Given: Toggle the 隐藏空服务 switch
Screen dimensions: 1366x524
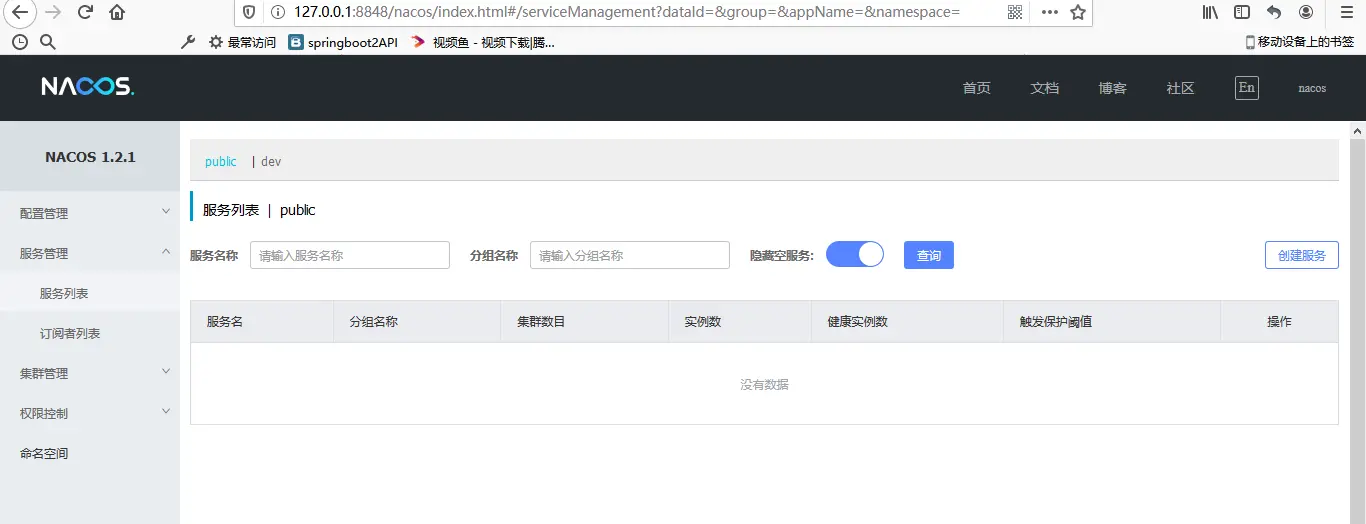Looking at the screenshot, I should (x=855, y=254).
